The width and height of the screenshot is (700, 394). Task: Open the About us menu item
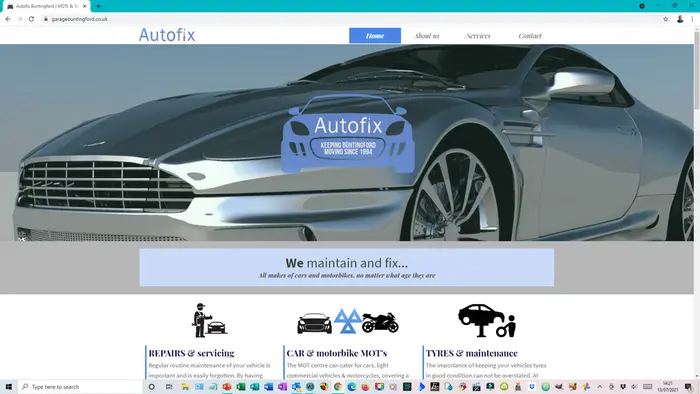pos(427,36)
